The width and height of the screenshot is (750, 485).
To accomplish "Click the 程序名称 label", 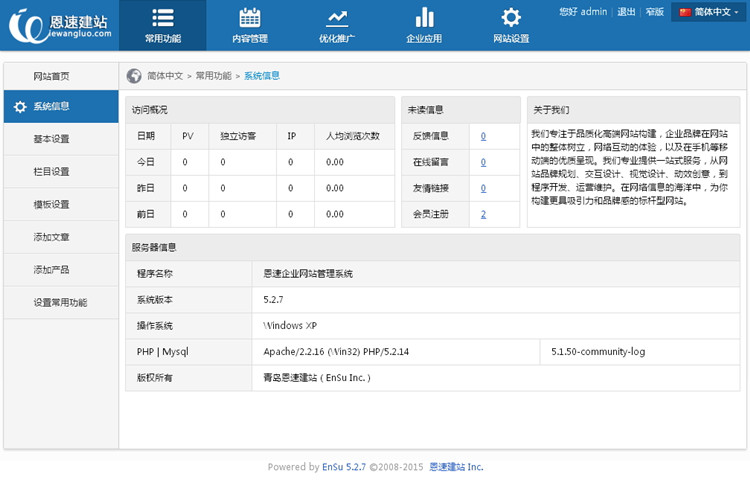I will pos(154,274).
